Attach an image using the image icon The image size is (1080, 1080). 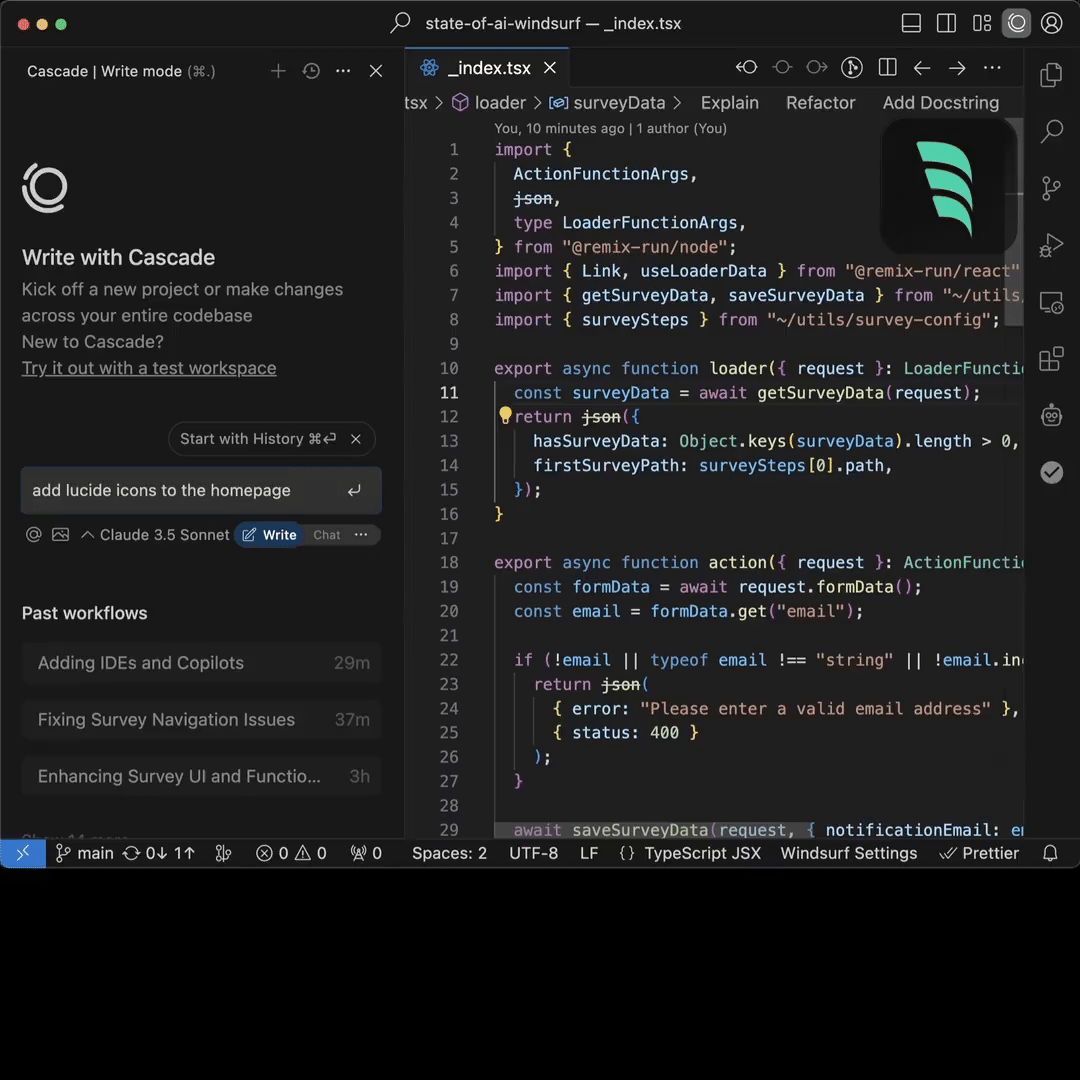[61, 535]
